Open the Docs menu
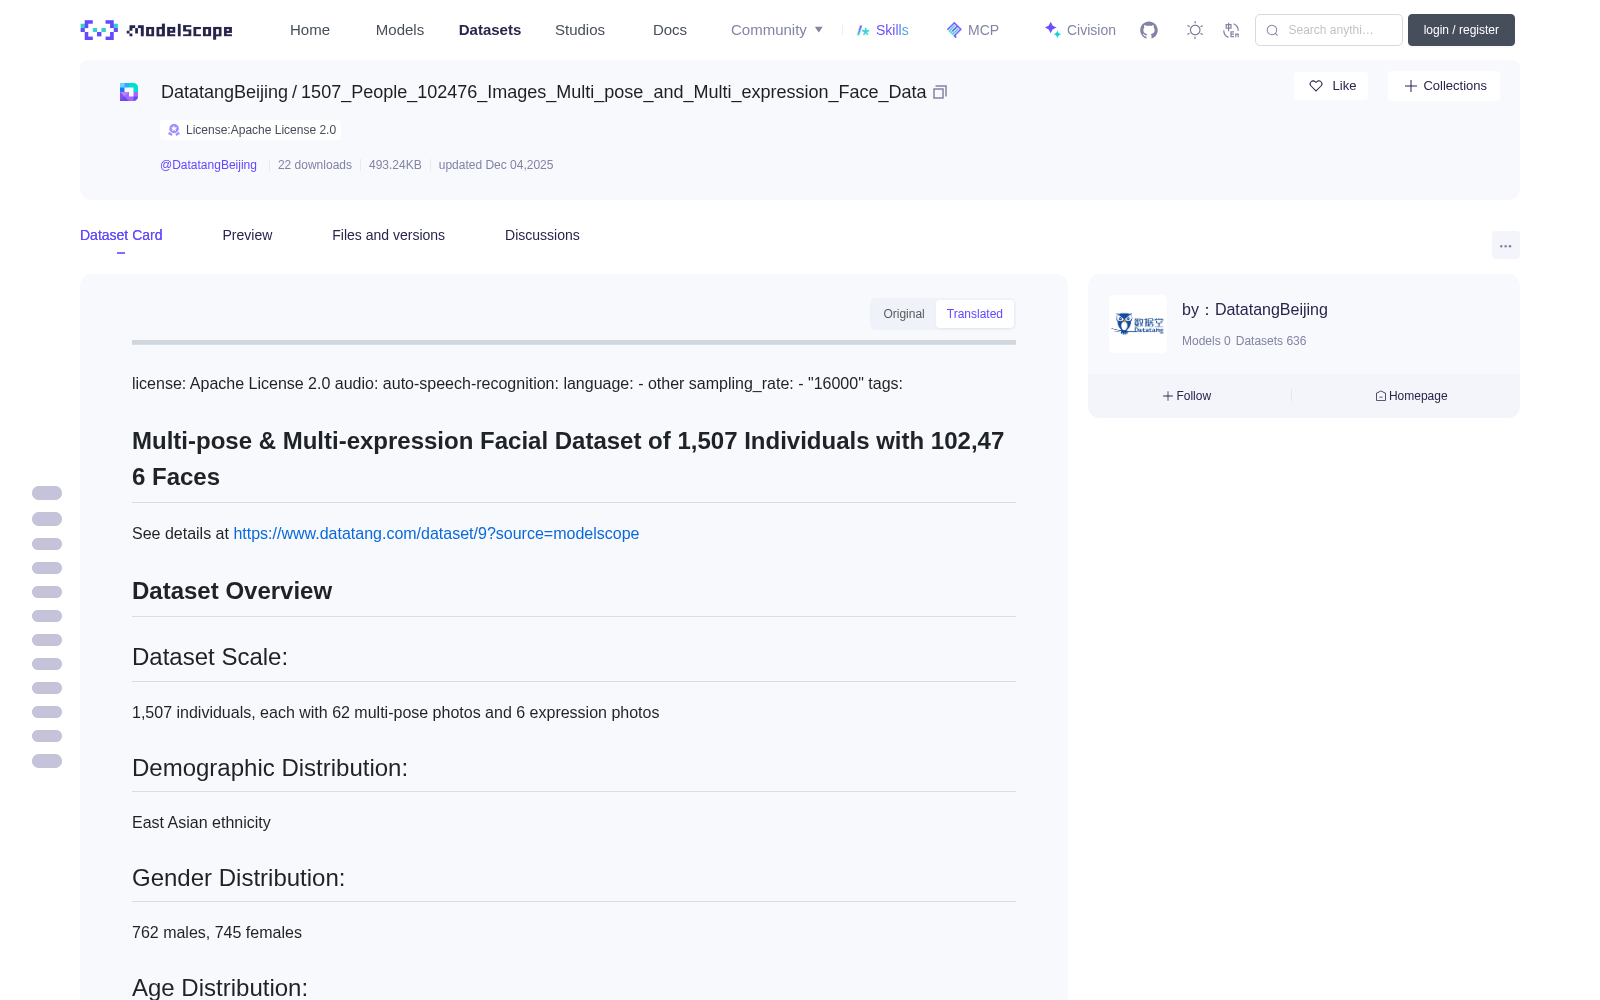This screenshot has height=1000, width=1600. tap(670, 30)
